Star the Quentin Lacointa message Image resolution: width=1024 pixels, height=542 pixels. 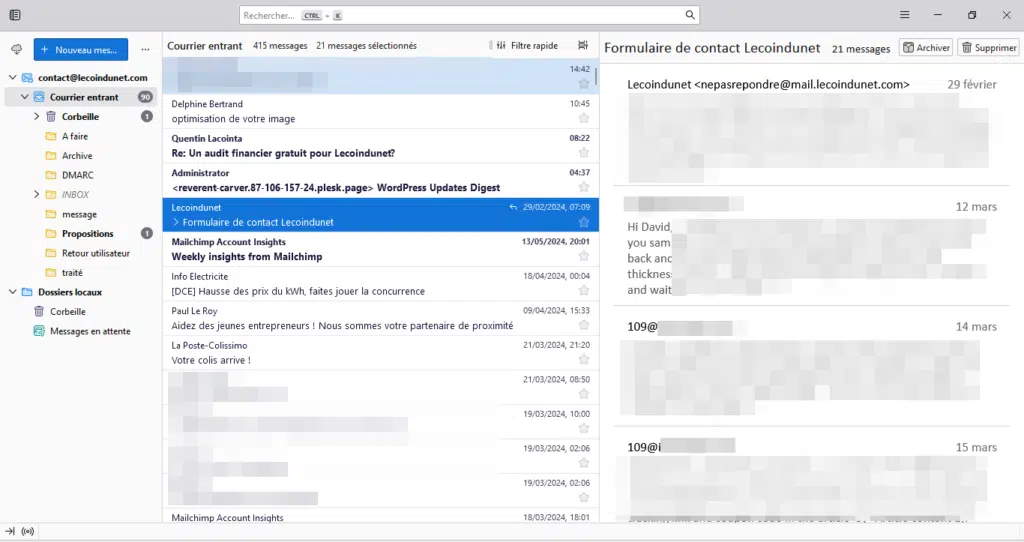pyautogui.click(x=584, y=153)
